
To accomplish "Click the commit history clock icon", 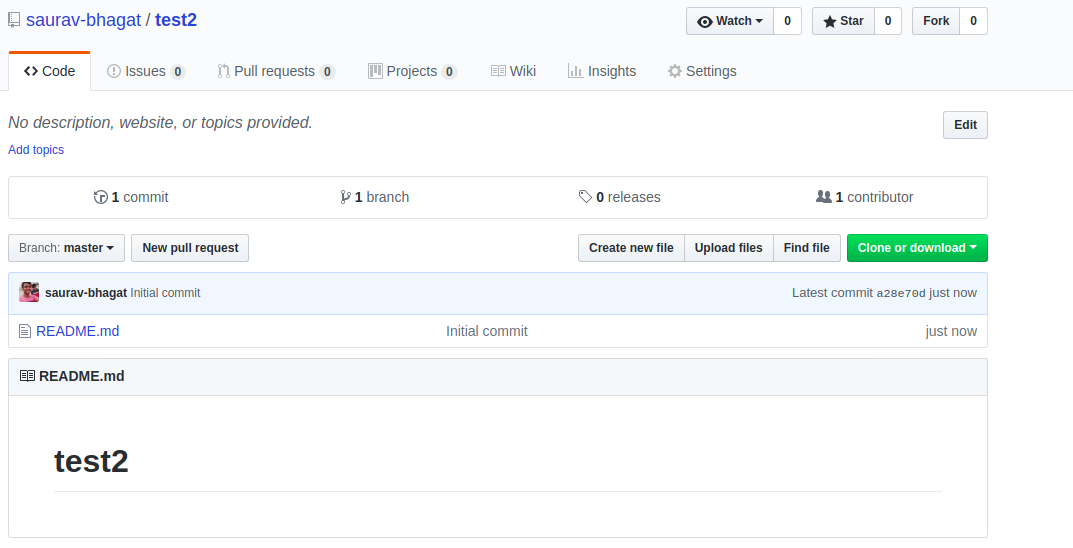I will click(101, 197).
